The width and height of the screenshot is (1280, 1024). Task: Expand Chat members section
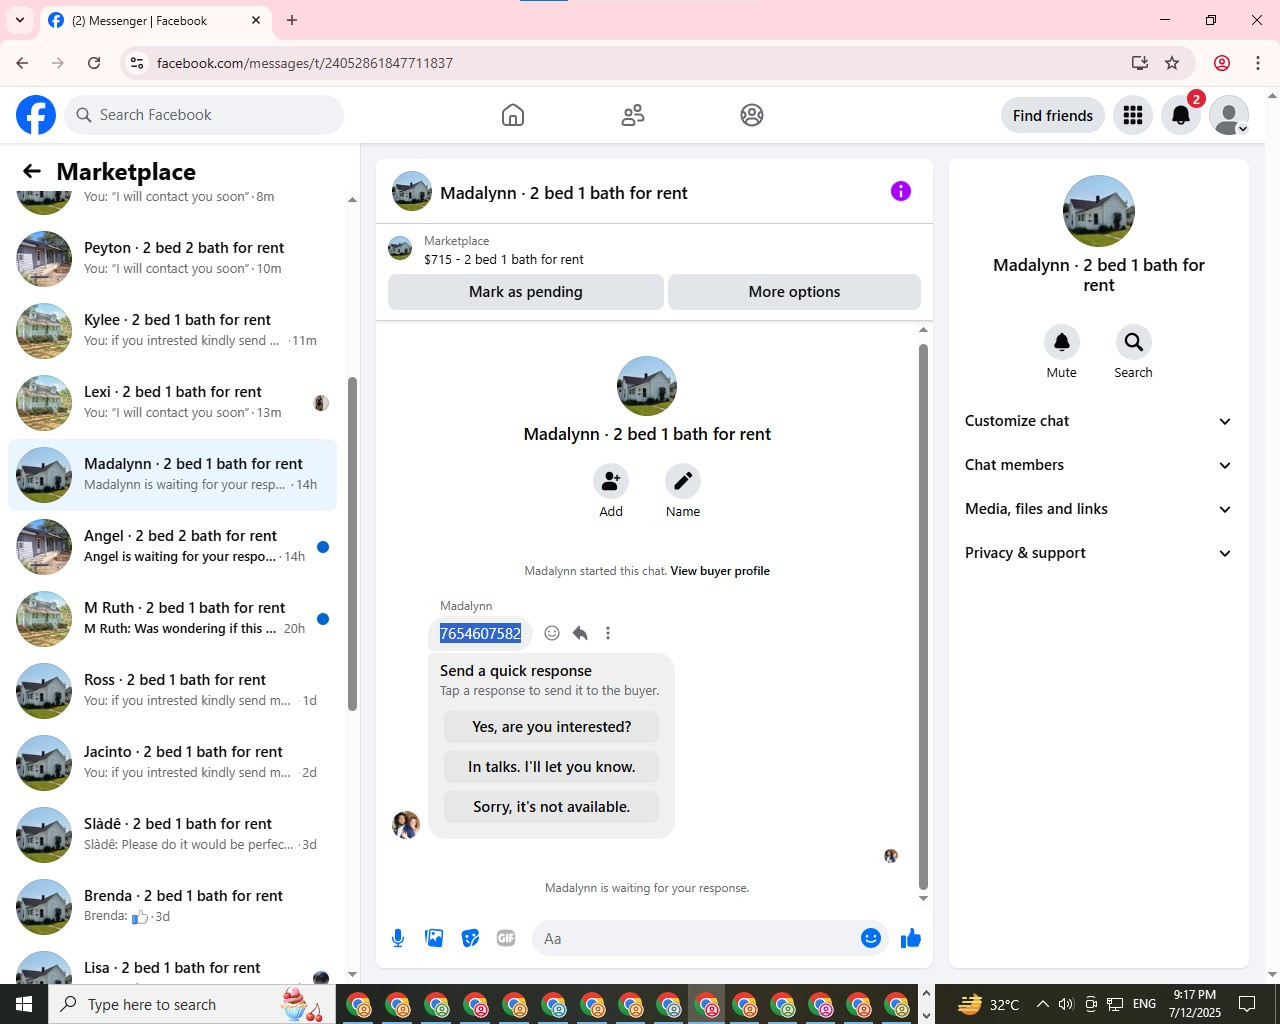[1098, 465]
